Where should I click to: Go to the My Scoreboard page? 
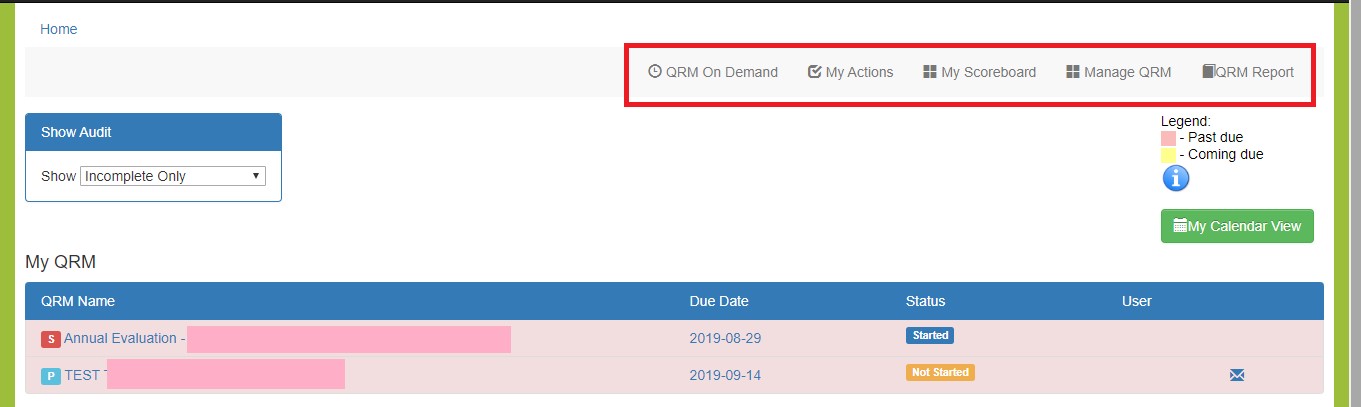coord(979,72)
